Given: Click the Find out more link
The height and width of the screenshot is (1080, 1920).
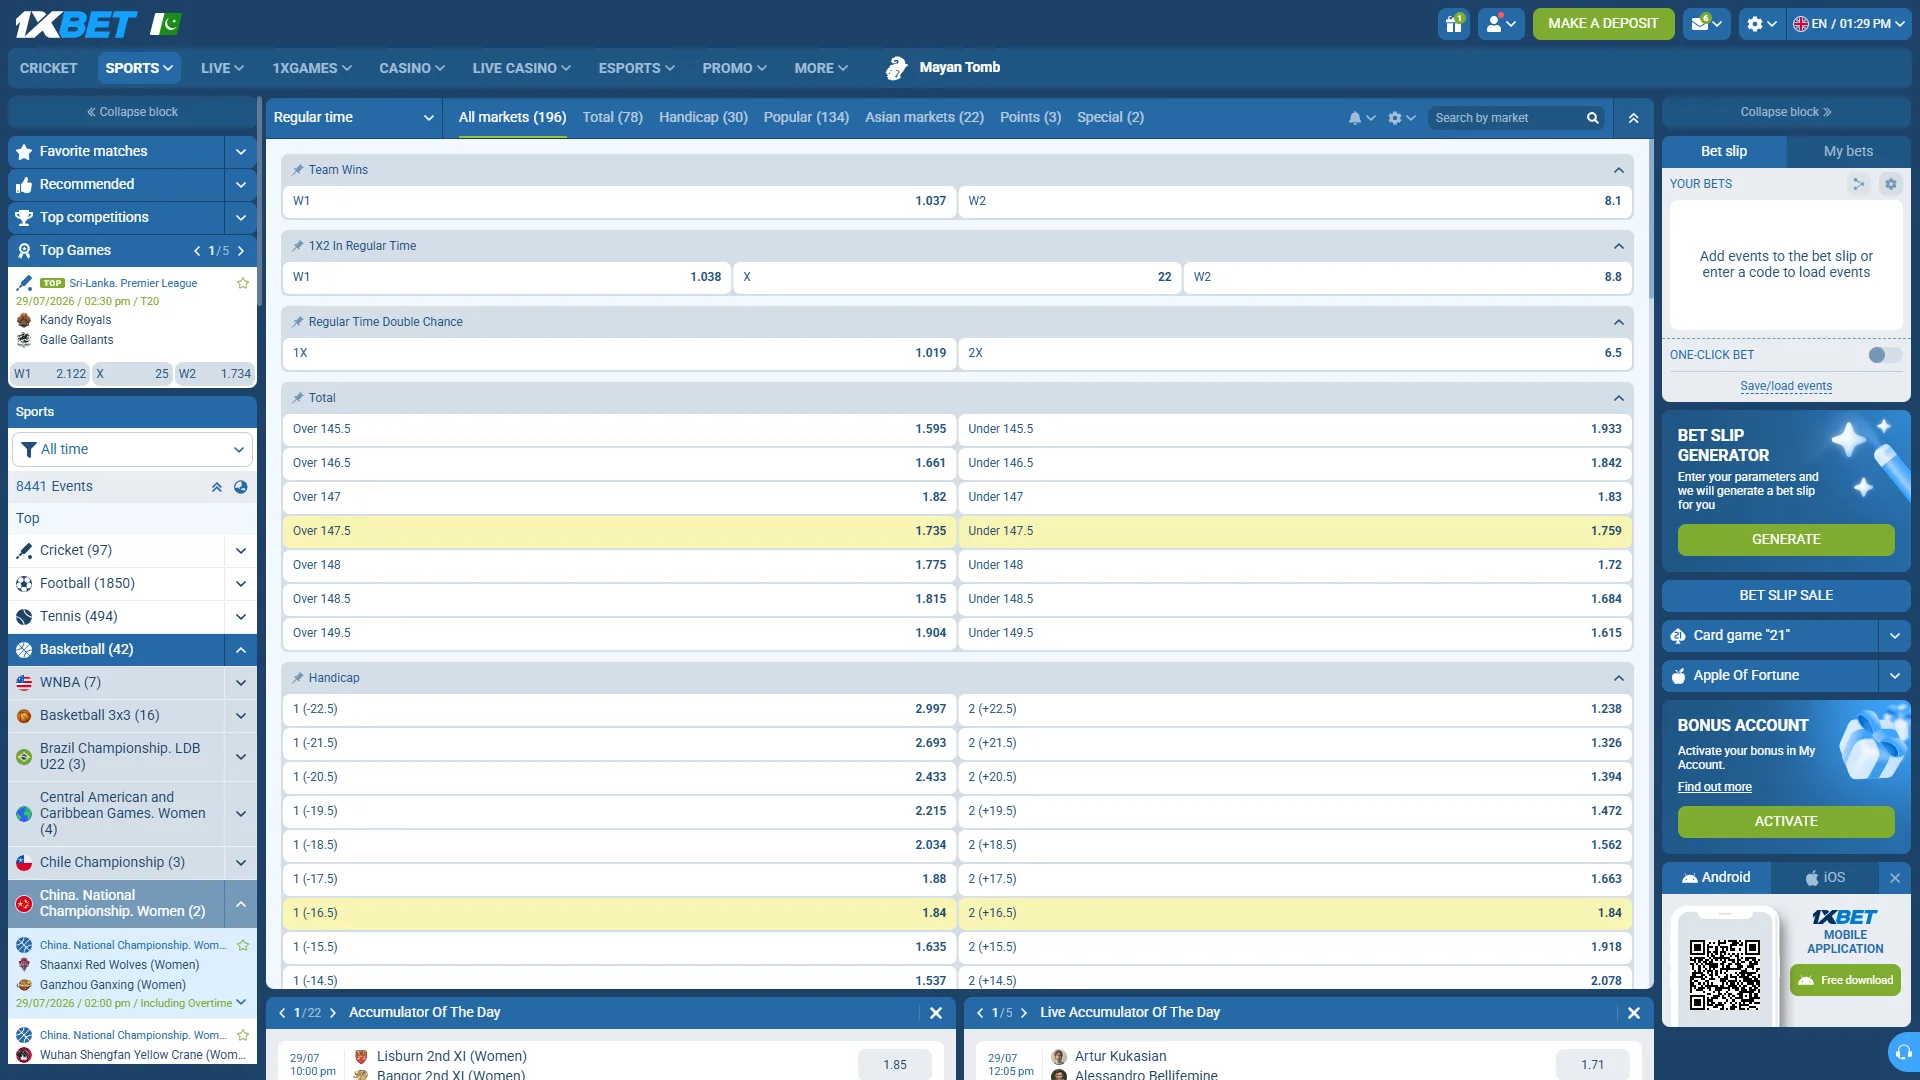Looking at the screenshot, I should (1714, 788).
